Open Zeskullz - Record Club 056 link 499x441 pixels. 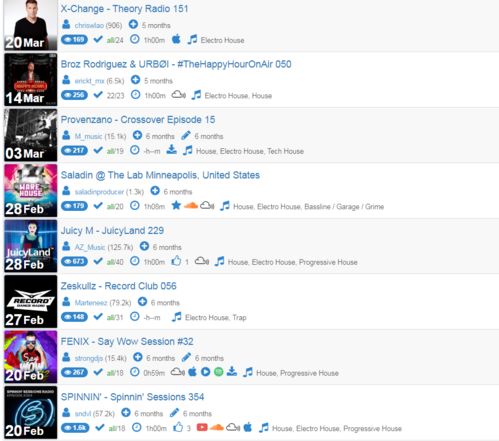(118, 286)
